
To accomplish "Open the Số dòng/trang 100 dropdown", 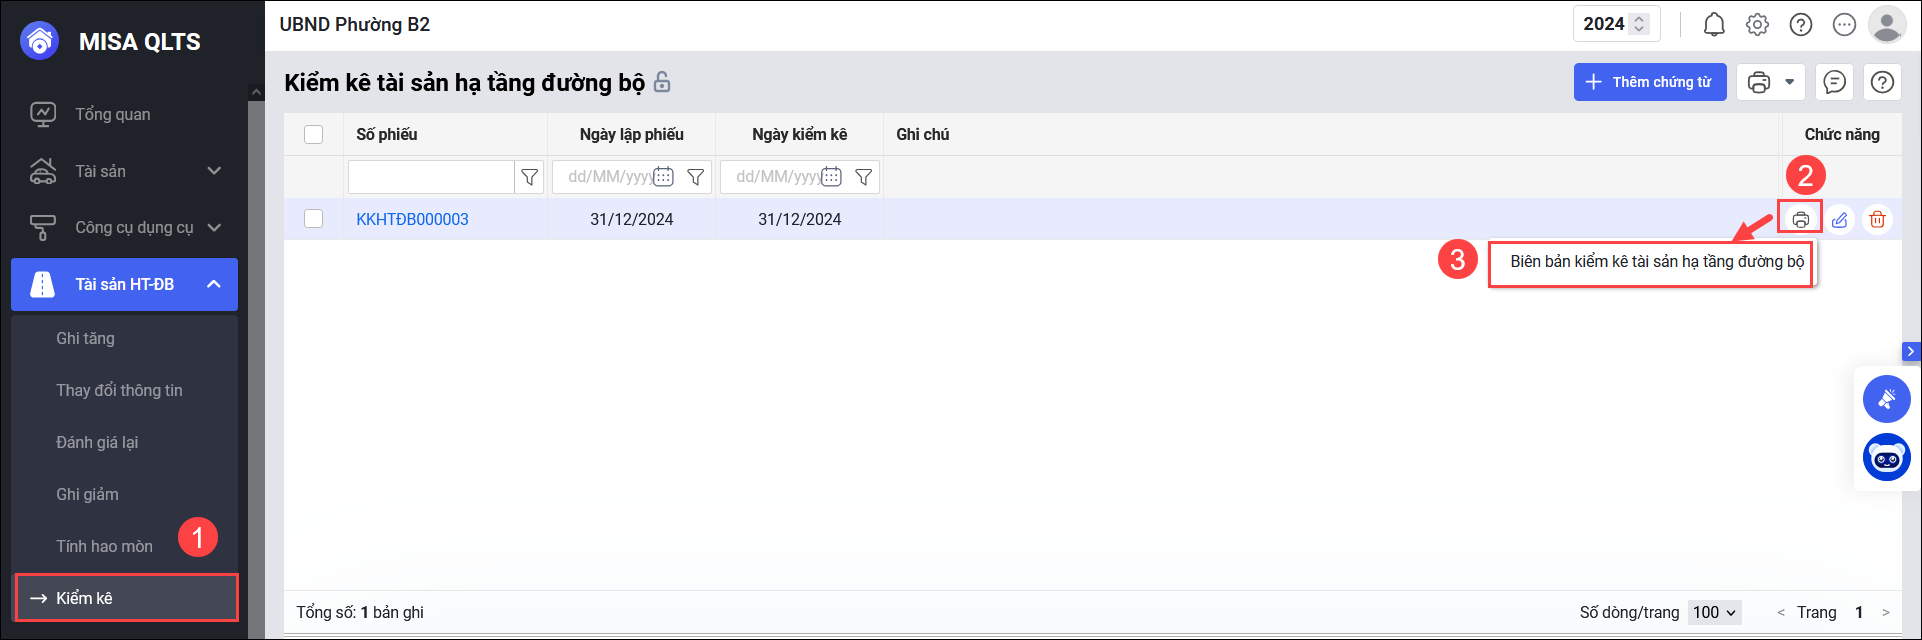I will click(x=1714, y=612).
